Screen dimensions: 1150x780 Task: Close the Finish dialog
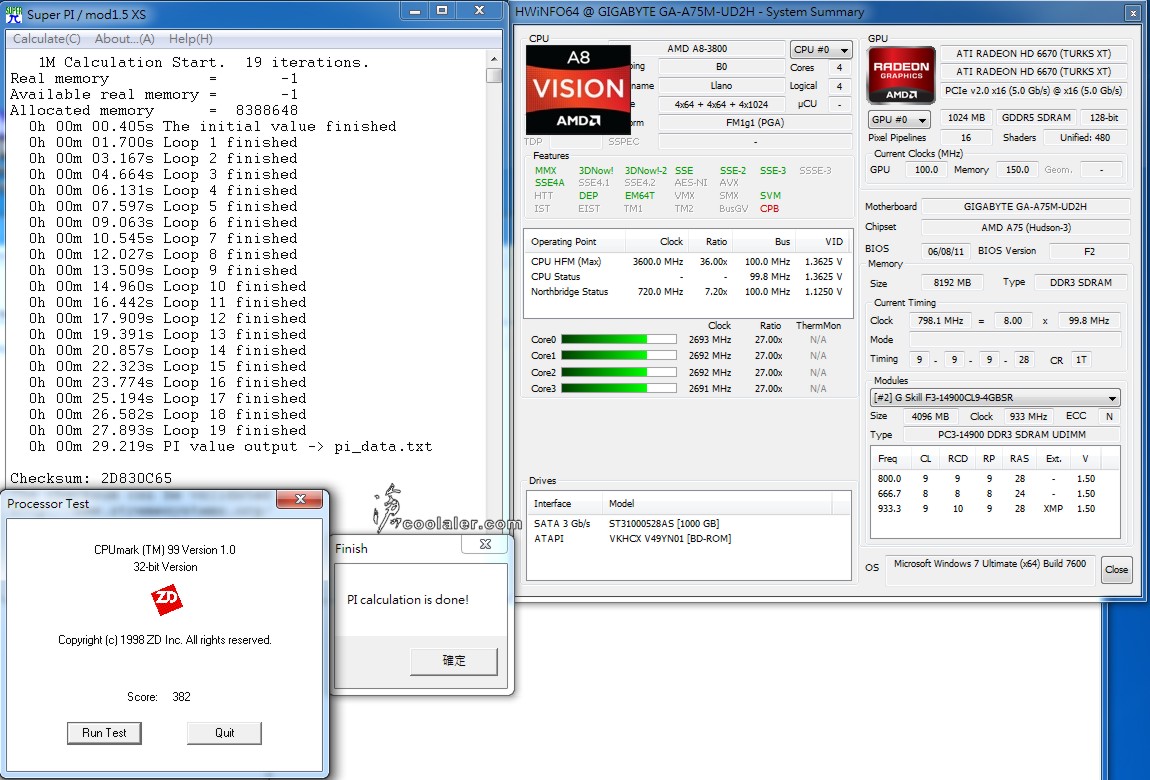(x=485, y=544)
